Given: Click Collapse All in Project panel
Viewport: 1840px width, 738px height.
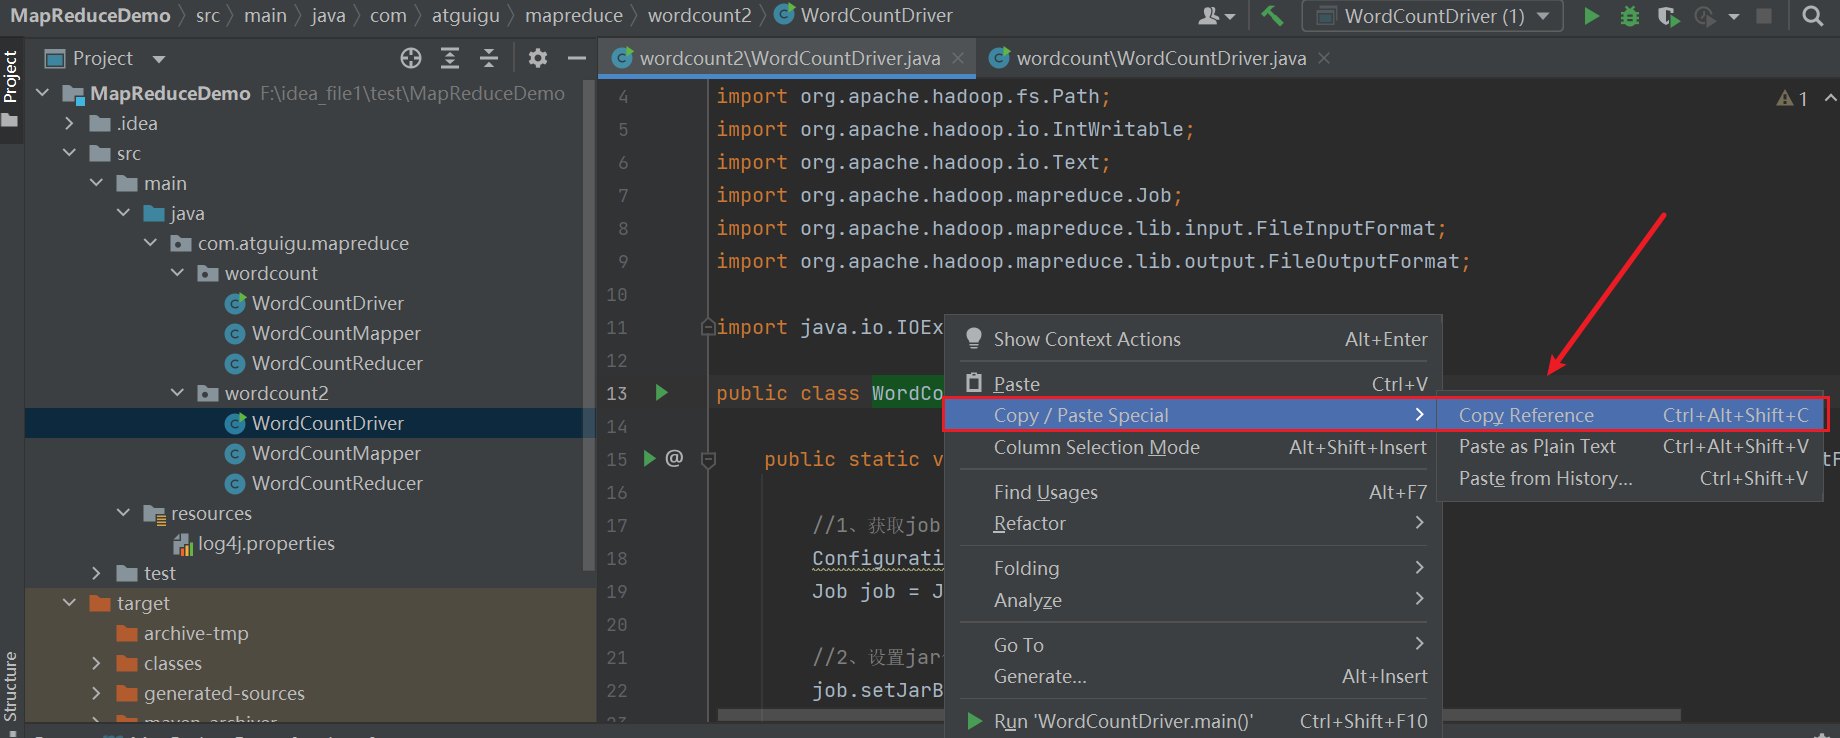Looking at the screenshot, I should pos(489,58).
